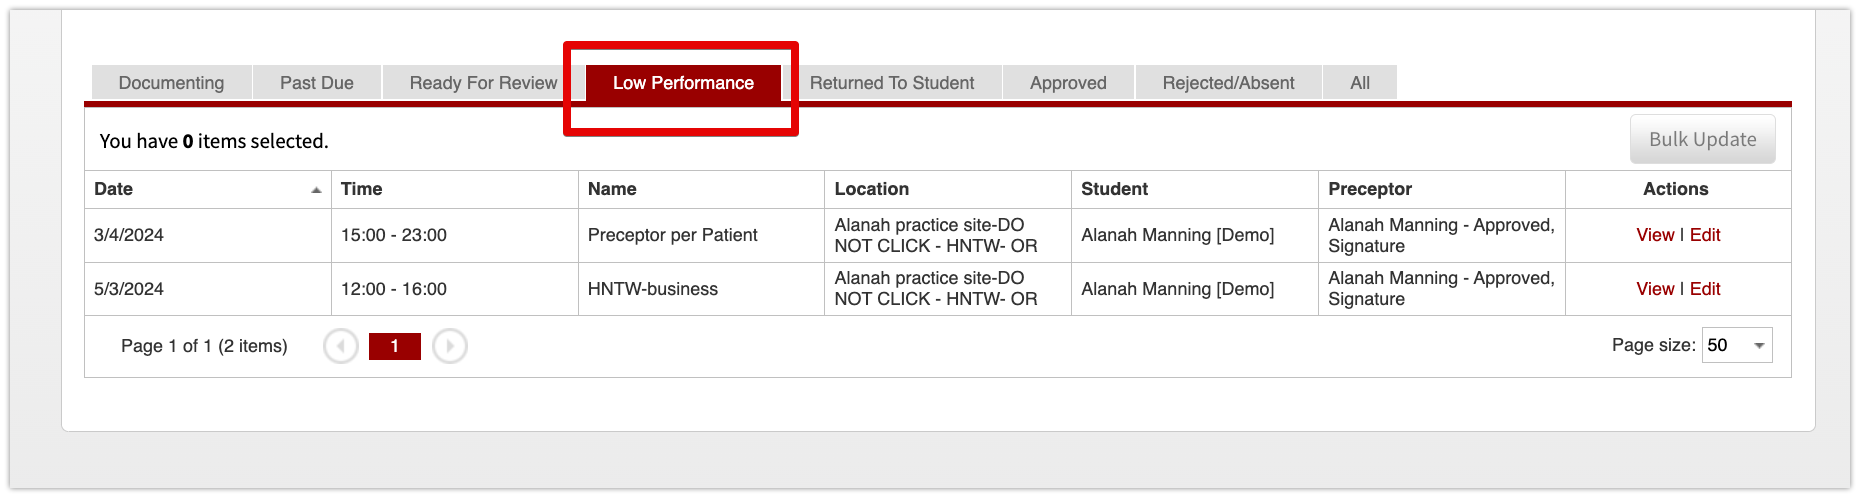The height and width of the screenshot is (498, 1860).
Task: Select the Low Performance tab
Action: pos(683,83)
